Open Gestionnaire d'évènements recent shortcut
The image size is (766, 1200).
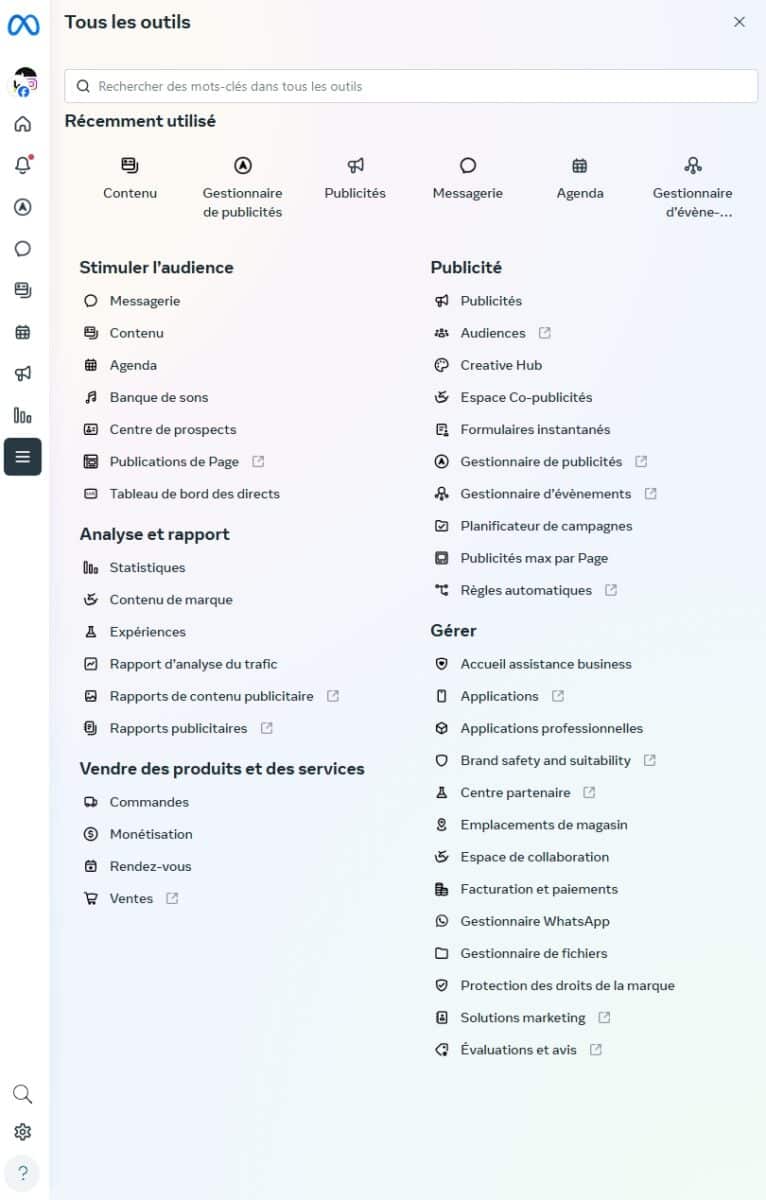point(693,188)
